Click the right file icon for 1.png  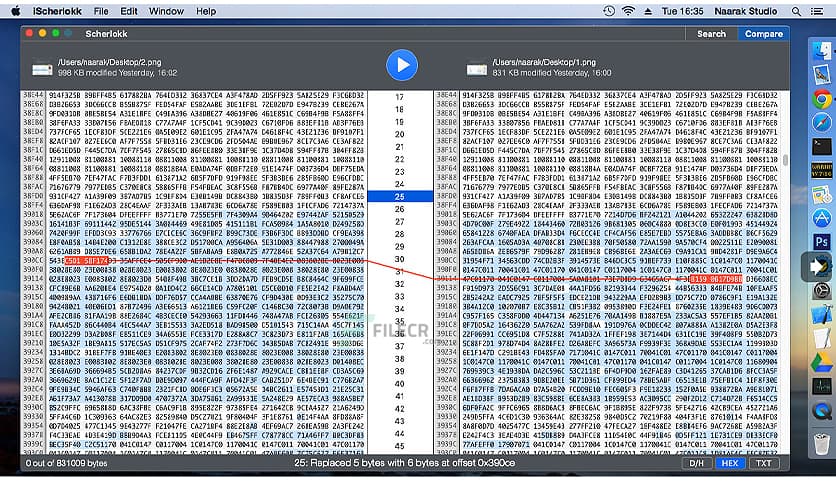477,69
